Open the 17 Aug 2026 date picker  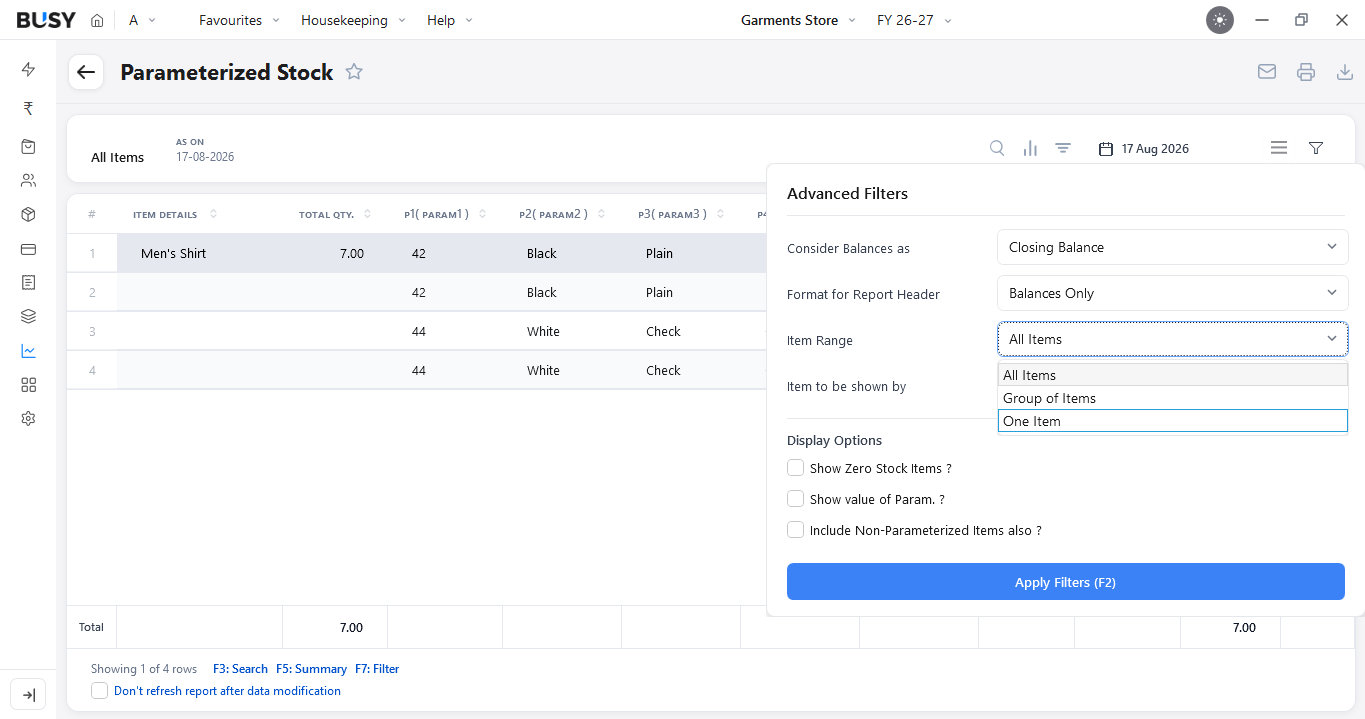click(x=1144, y=148)
